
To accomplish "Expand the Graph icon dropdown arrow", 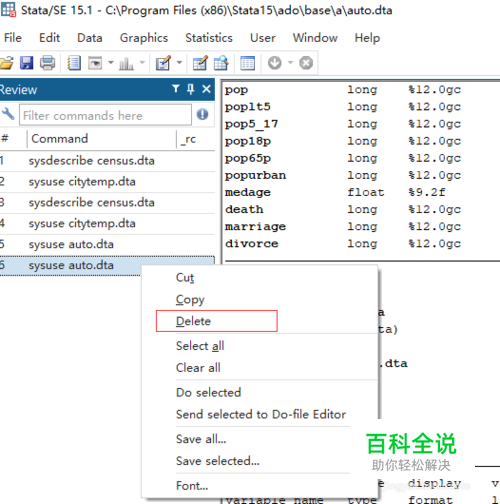I will coord(142,62).
